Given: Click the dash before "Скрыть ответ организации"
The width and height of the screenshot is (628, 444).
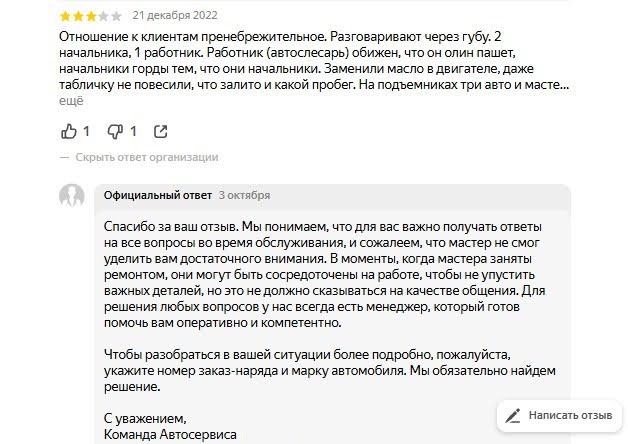Looking at the screenshot, I should (66, 157).
